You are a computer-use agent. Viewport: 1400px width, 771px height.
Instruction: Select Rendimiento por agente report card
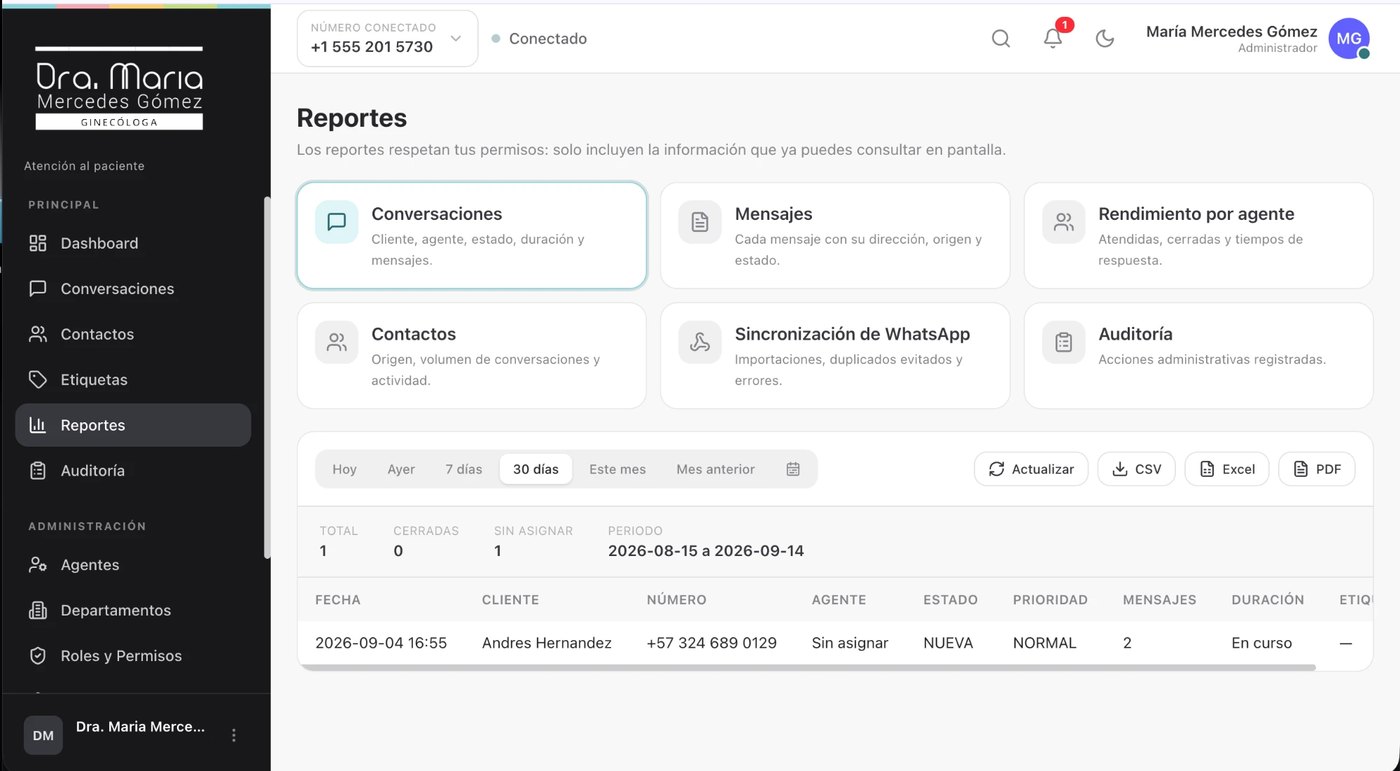[x=1198, y=236]
